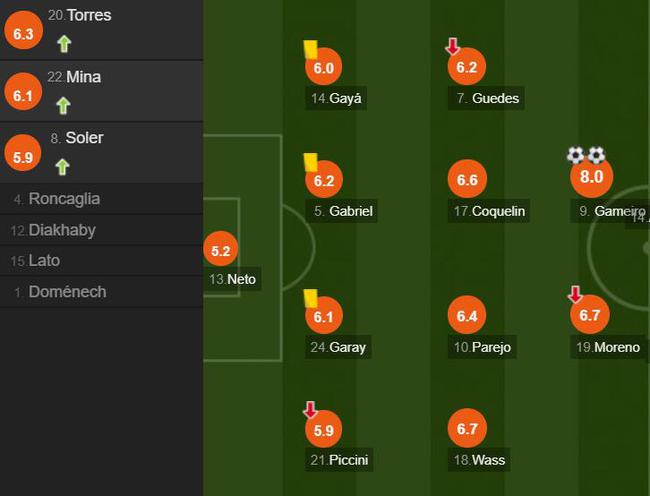Click Torres' 6.3 rating in substitutes
The image size is (650, 496).
[23, 33]
